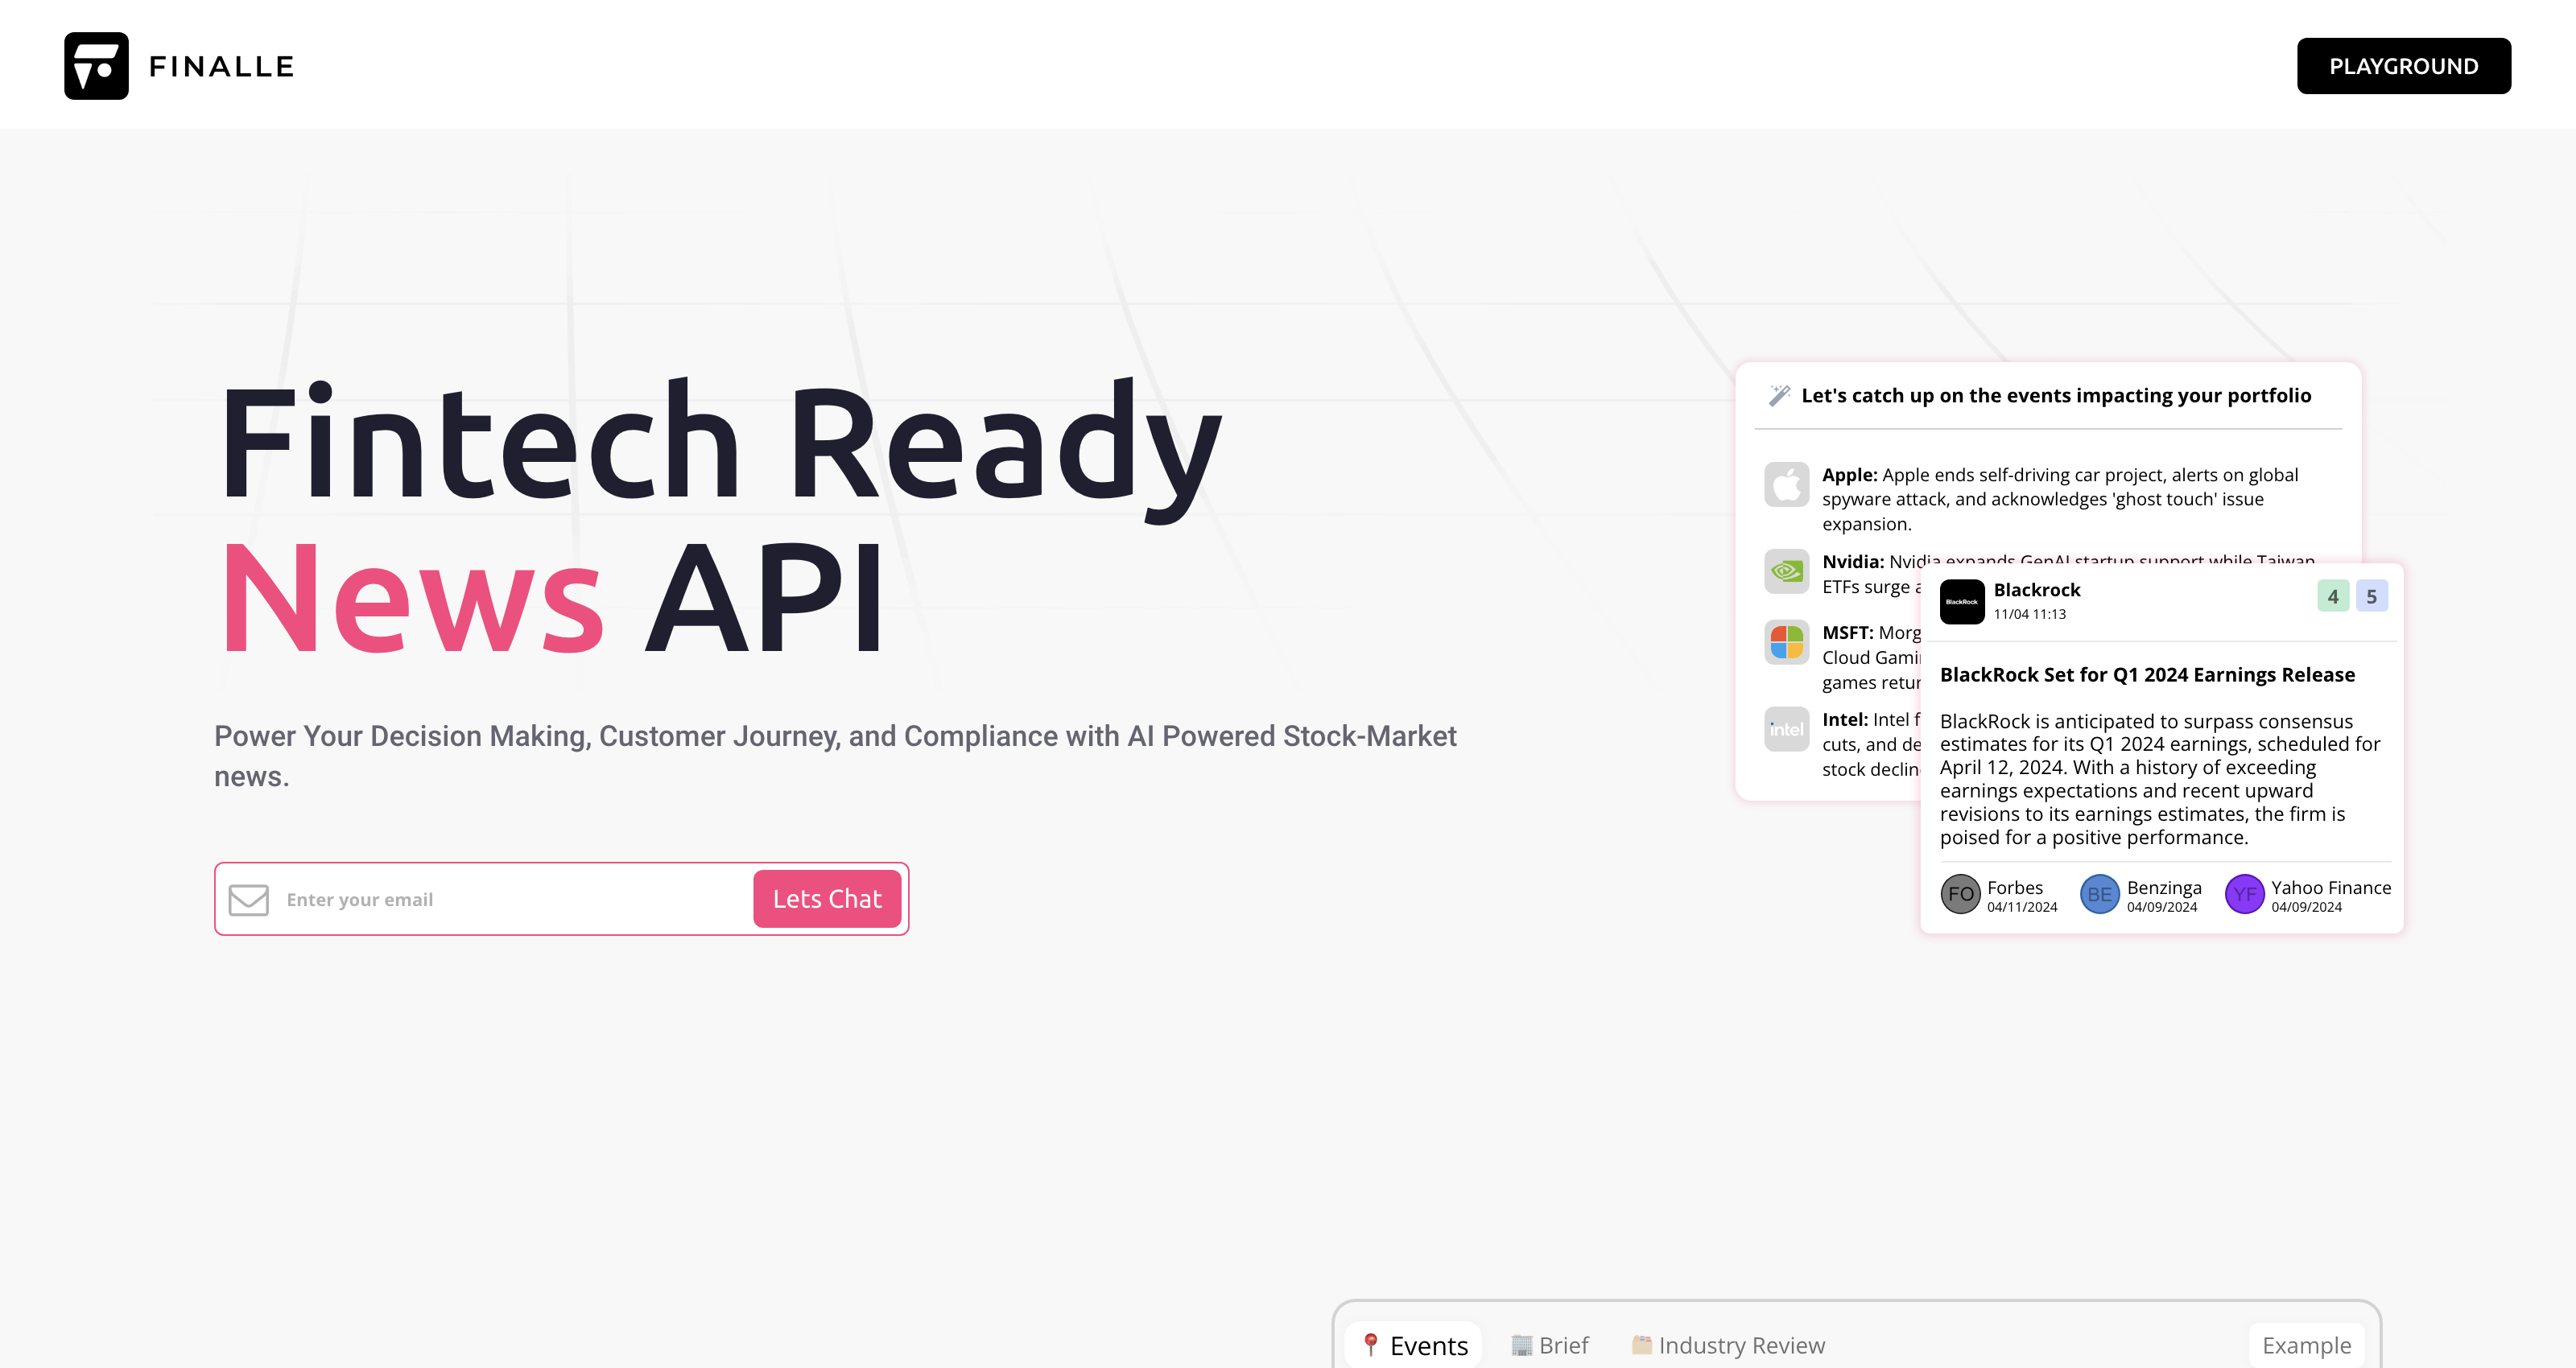Image resolution: width=2576 pixels, height=1368 pixels.
Task: Click the 'Blackrock' company name in card
Action: (2037, 590)
